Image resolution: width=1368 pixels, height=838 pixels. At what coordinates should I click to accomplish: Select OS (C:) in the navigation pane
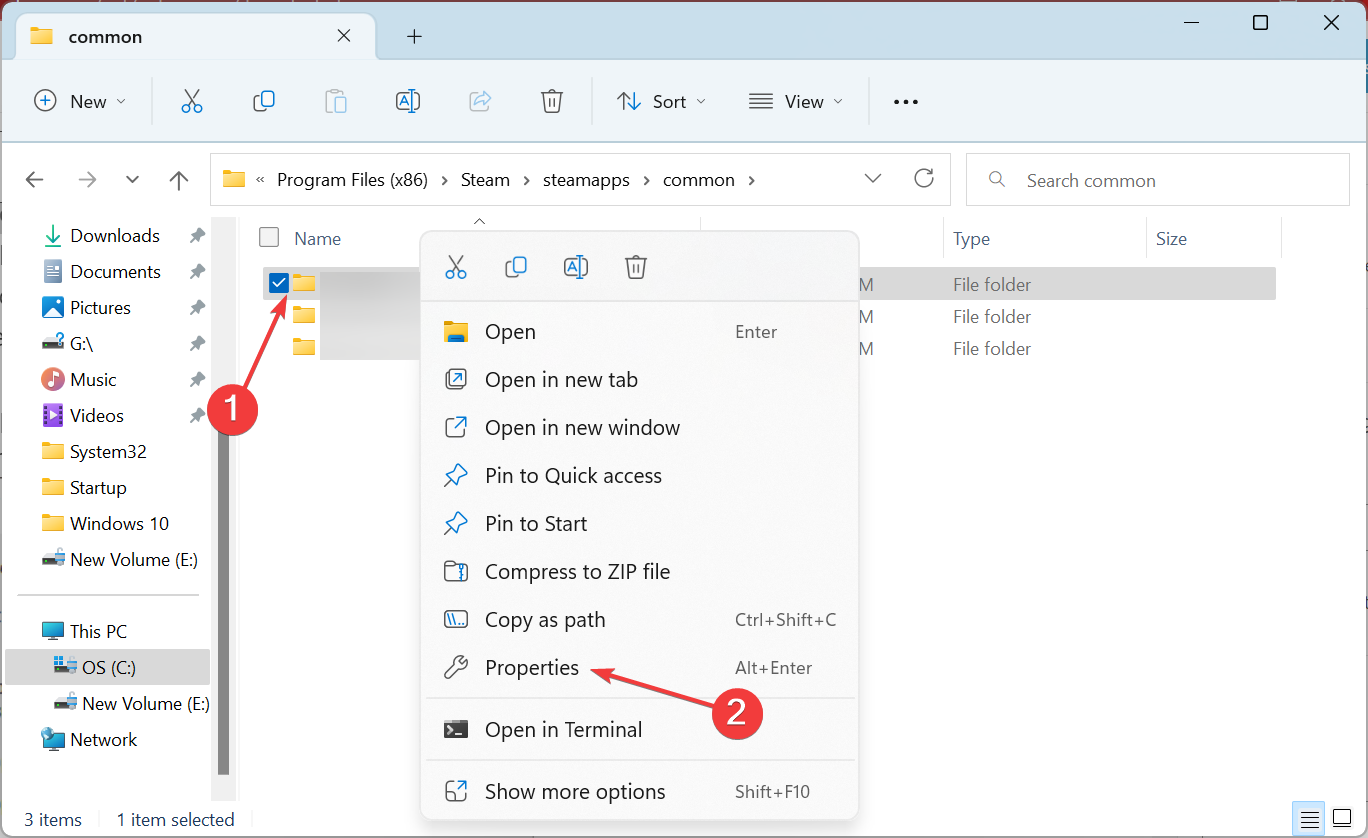[108, 668]
